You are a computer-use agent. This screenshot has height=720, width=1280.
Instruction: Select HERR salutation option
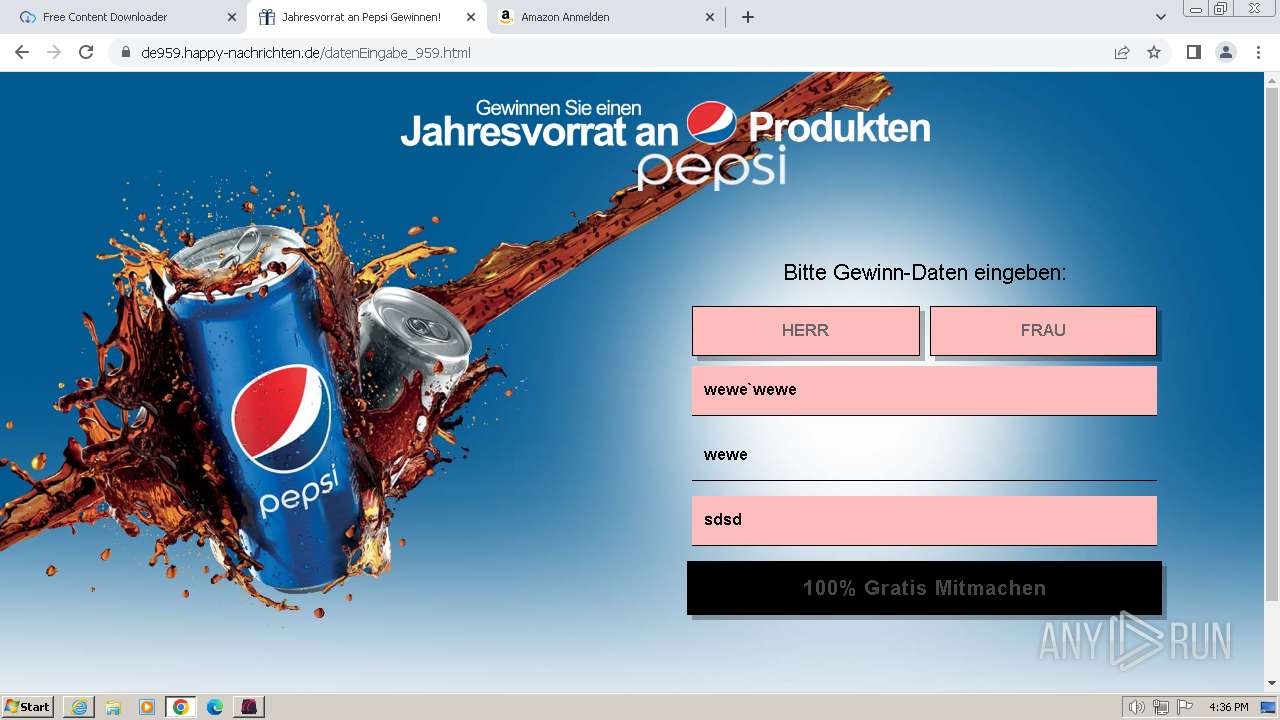[x=805, y=330]
